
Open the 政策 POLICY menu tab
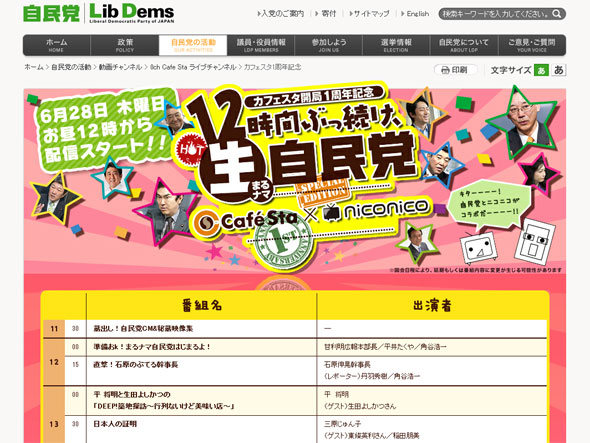click(125, 45)
